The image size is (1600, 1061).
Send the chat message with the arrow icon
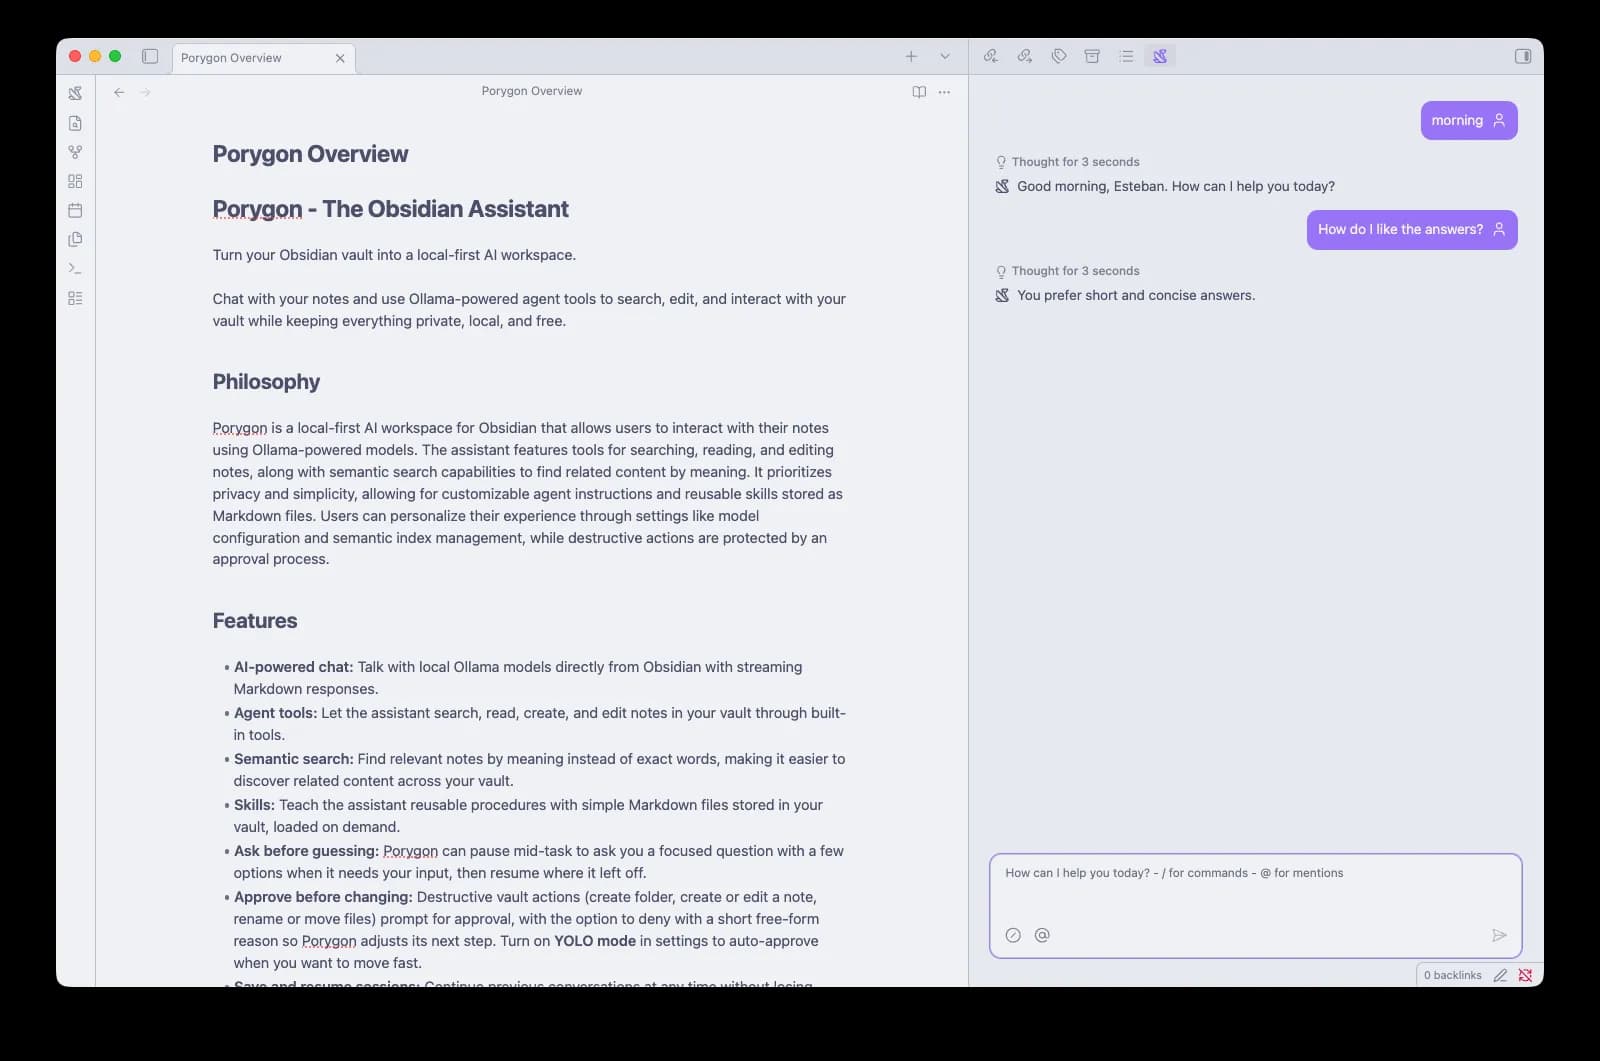[1499, 935]
